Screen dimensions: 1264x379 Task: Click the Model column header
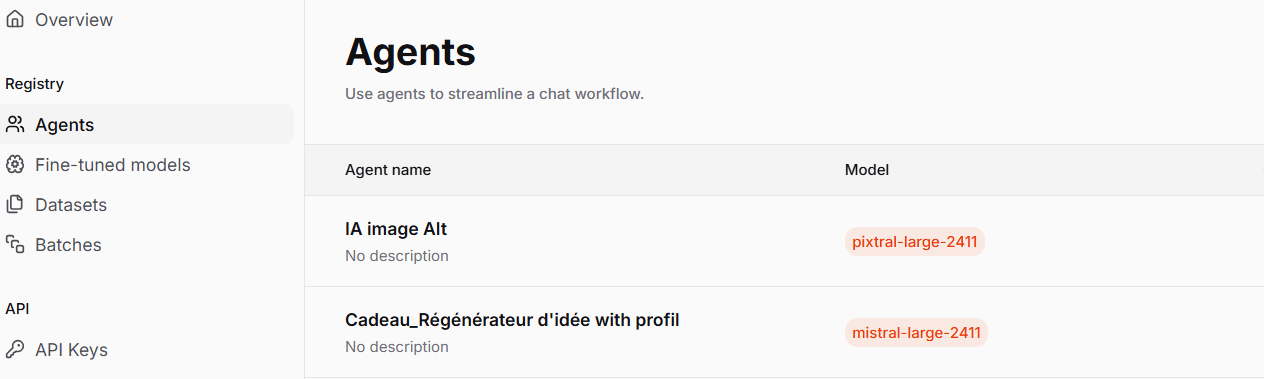pyautogui.click(x=867, y=170)
